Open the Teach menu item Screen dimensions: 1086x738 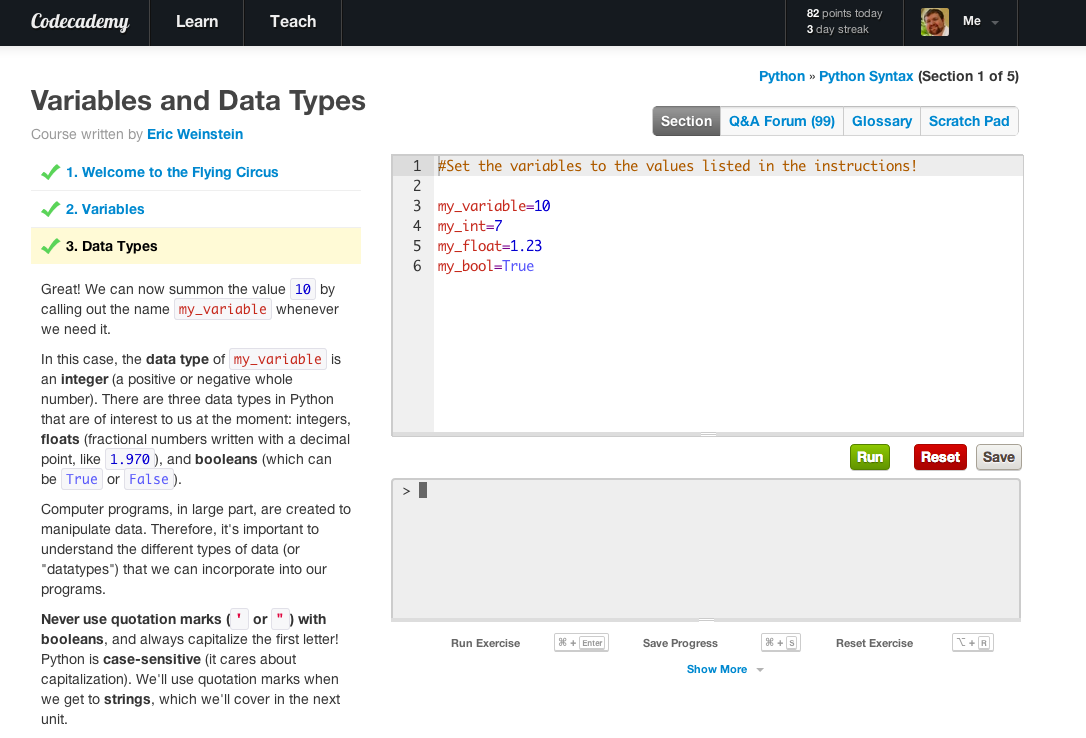[292, 22]
